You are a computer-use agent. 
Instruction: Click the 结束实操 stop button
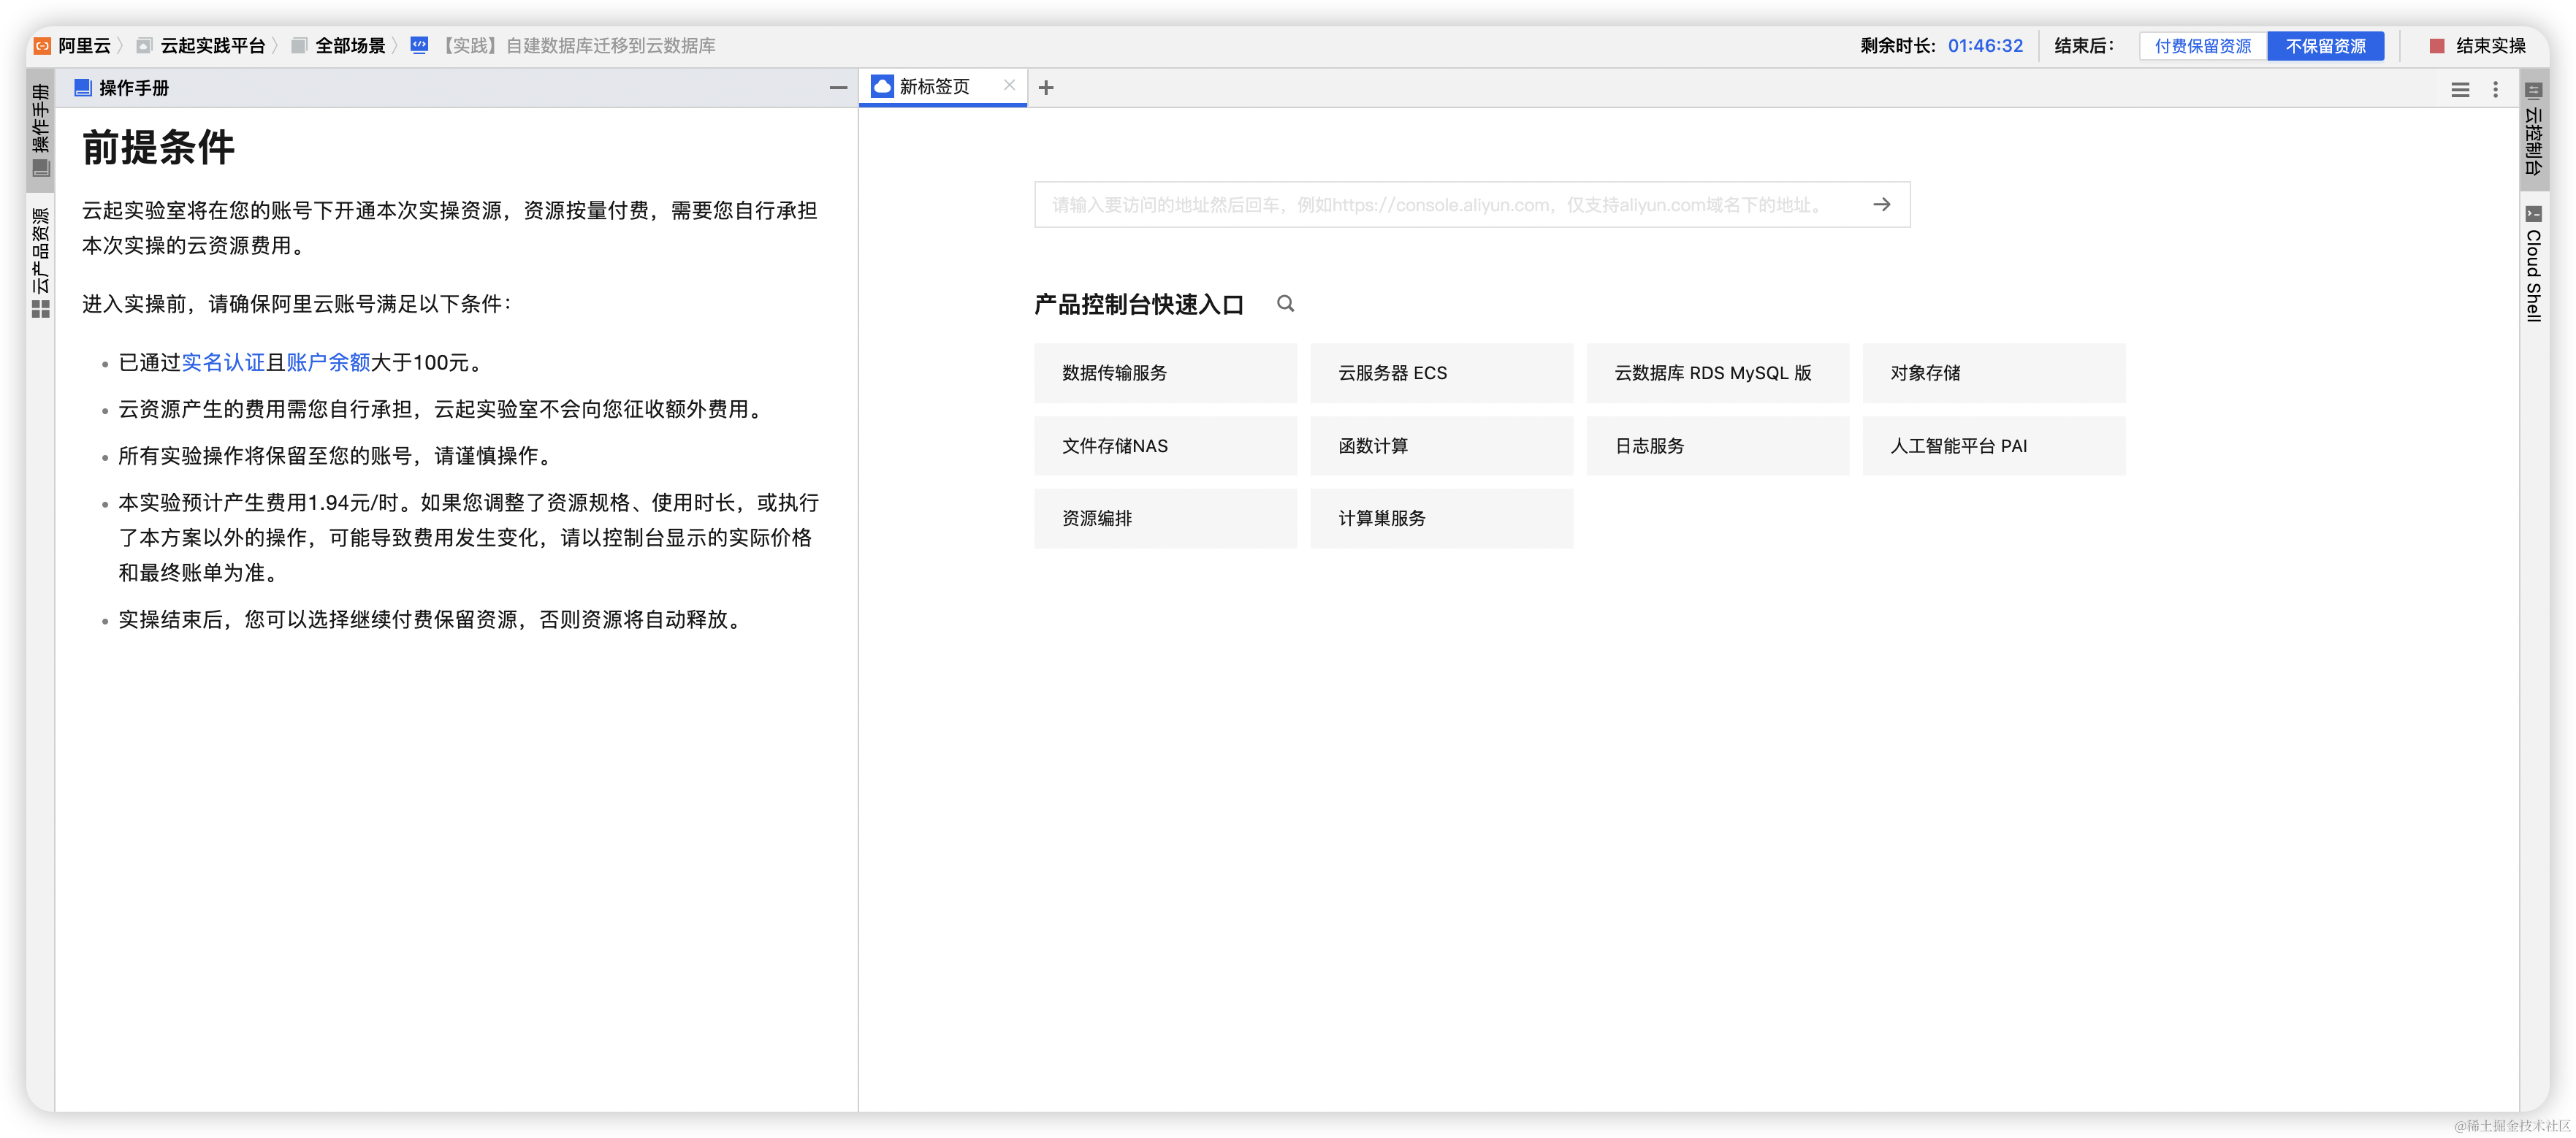pyautogui.click(x=2478, y=46)
